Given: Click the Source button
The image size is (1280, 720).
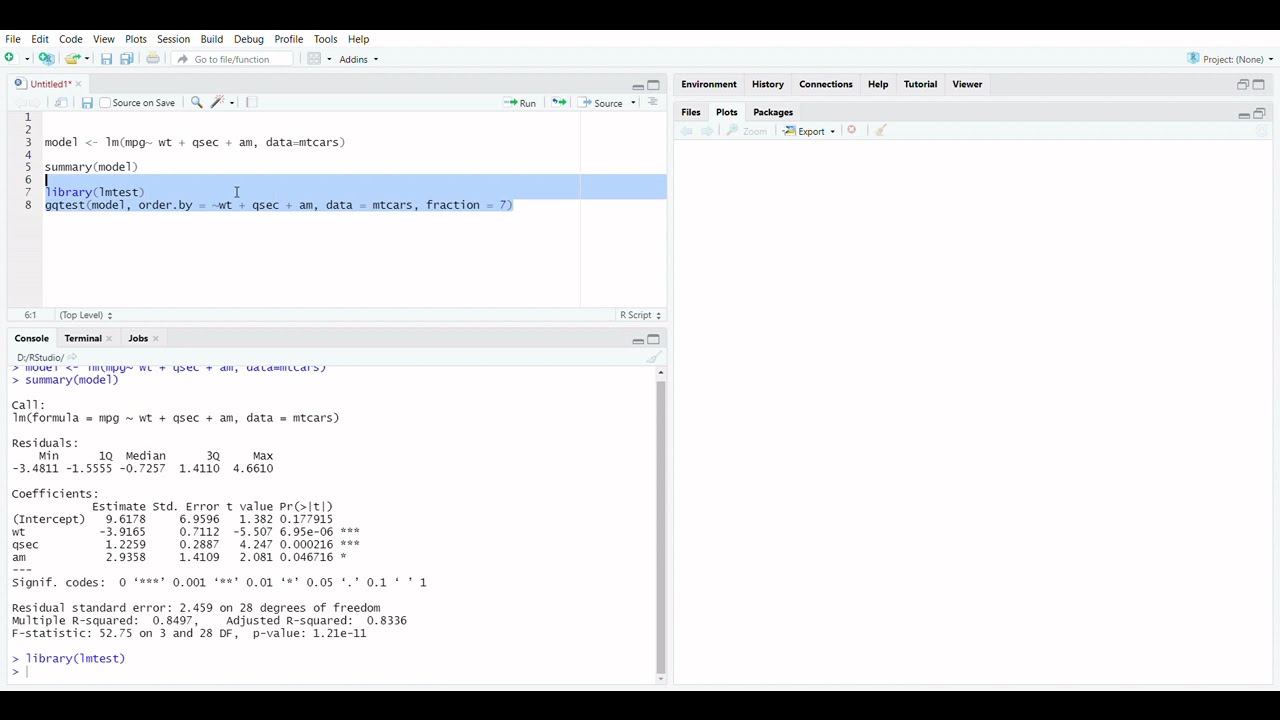Looking at the screenshot, I should point(601,103).
